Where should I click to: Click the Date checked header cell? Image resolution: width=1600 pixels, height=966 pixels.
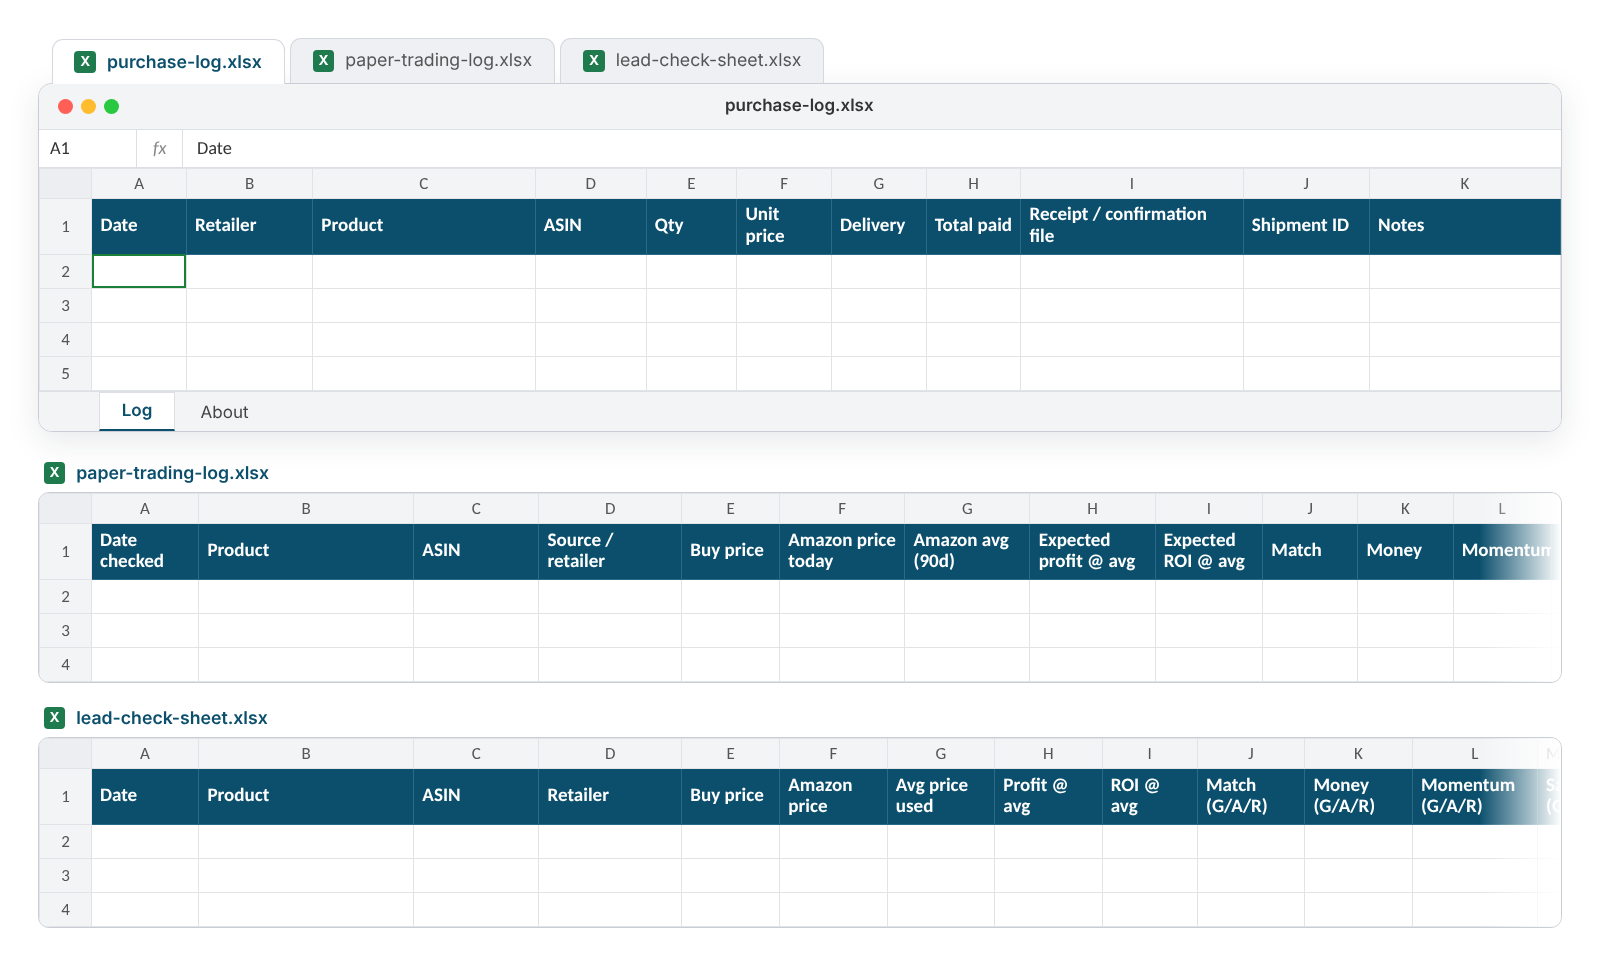pyautogui.click(x=145, y=551)
